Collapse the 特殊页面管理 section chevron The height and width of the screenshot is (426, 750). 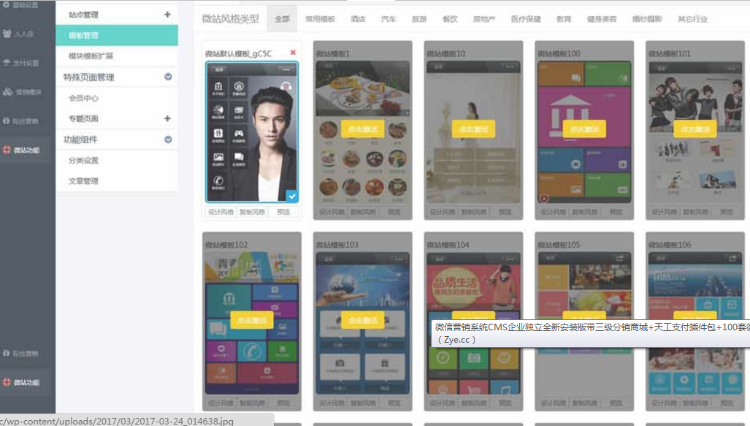tap(168, 76)
